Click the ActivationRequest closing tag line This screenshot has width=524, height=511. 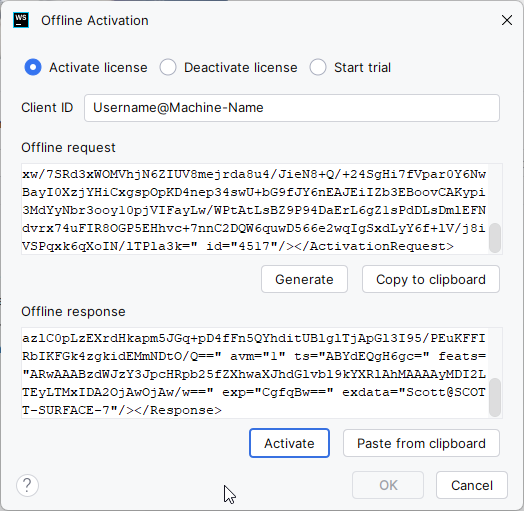[x=238, y=246]
